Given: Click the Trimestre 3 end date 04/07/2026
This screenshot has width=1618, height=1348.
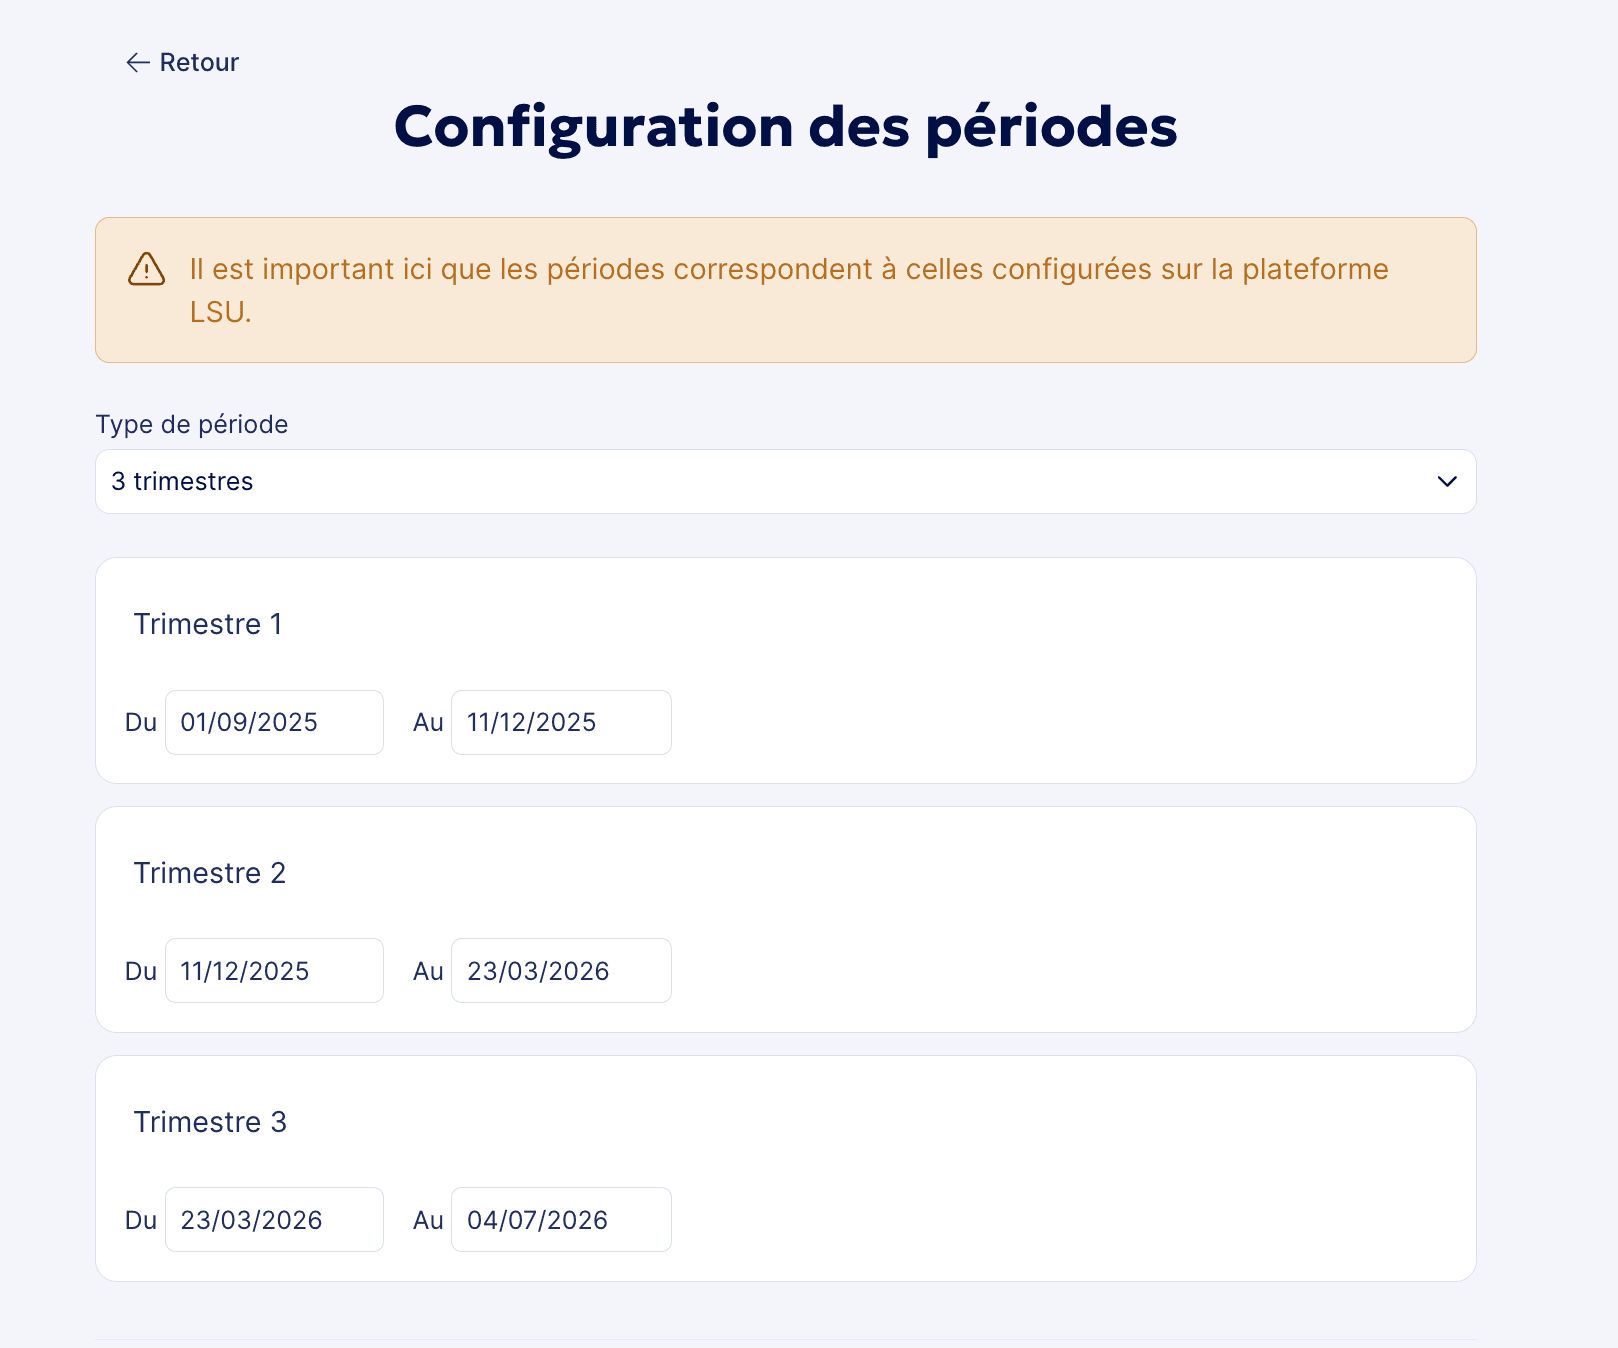Looking at the screenshot, I should tap(561, 1219).
